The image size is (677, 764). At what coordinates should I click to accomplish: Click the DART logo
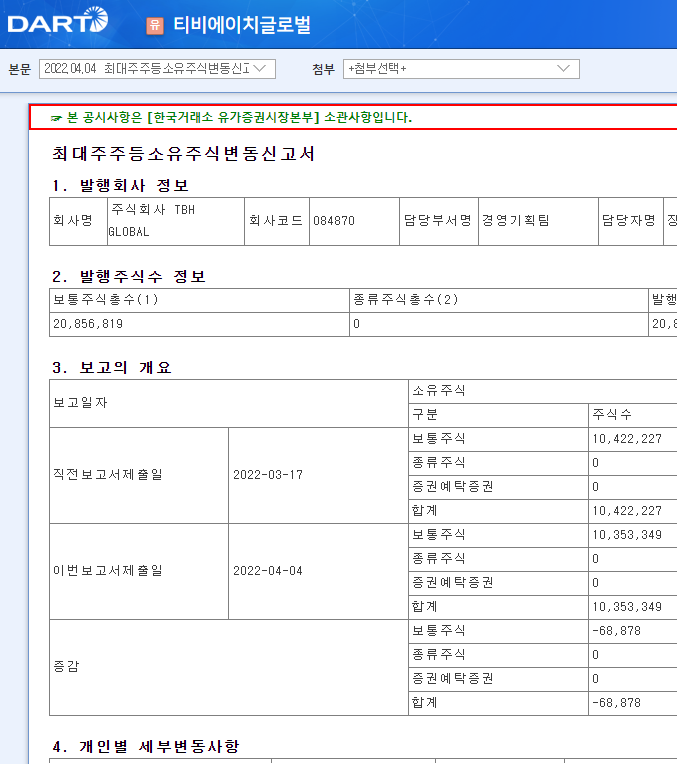coord(58,20)
